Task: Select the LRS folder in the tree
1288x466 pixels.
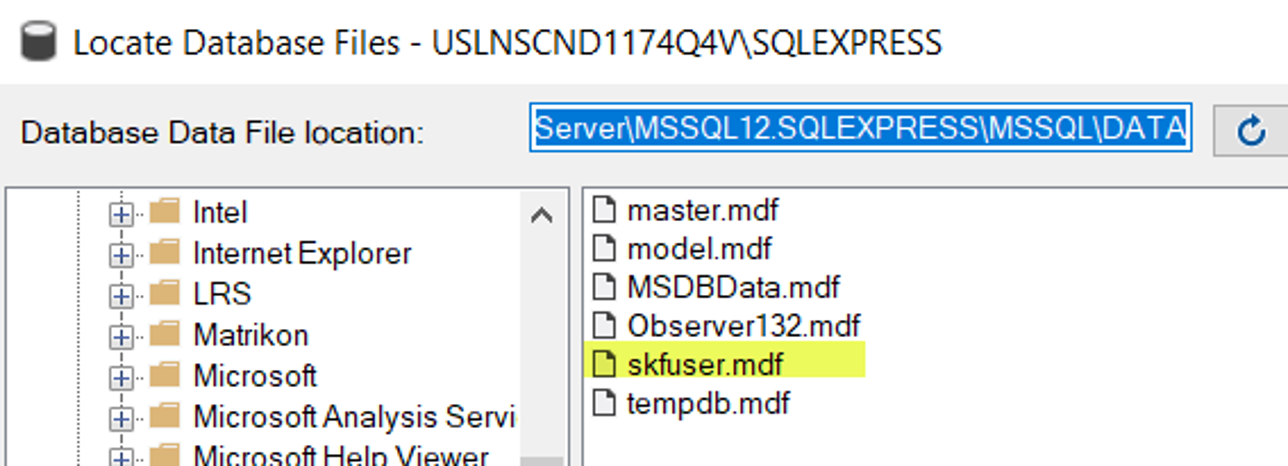Action: [222, 294]
